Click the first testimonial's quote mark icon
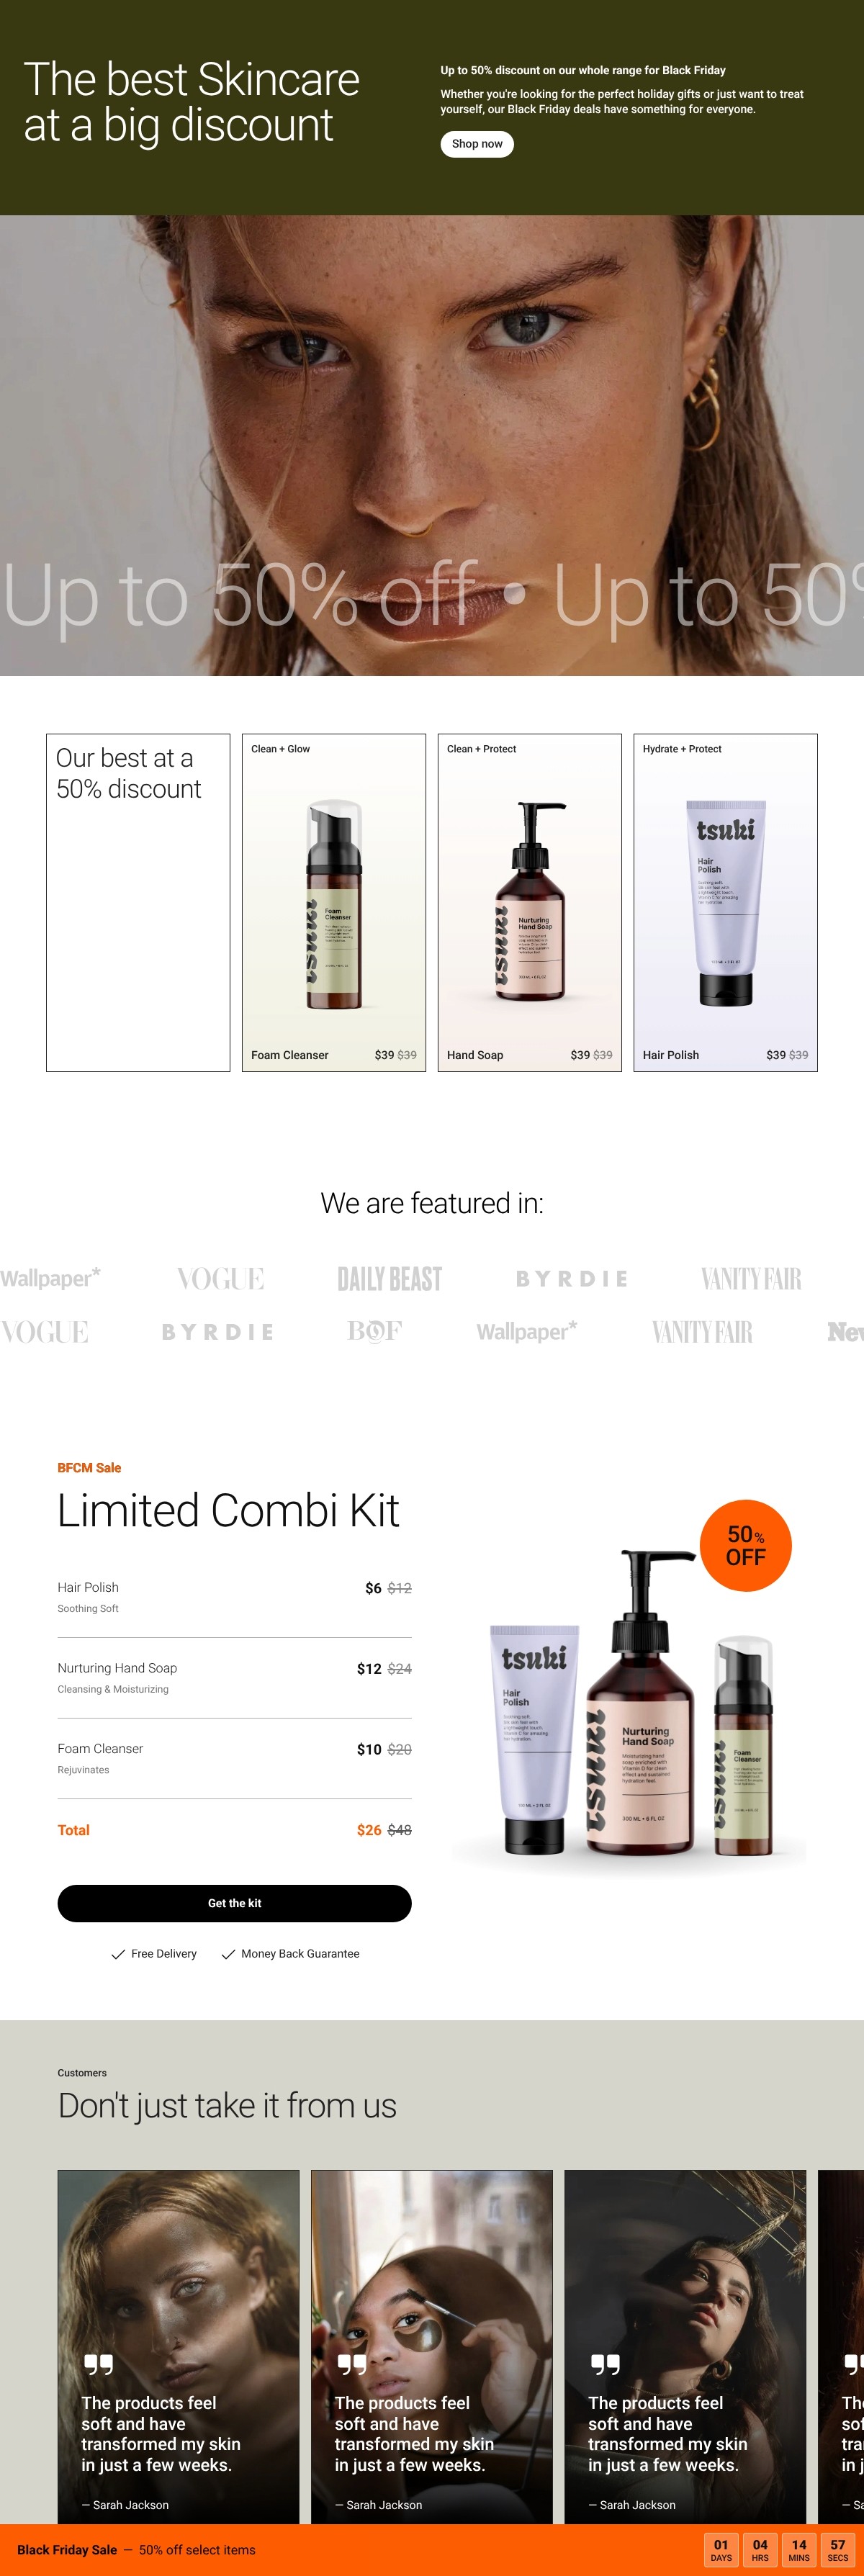The image size is (864, 2576). coord(98,2365)
